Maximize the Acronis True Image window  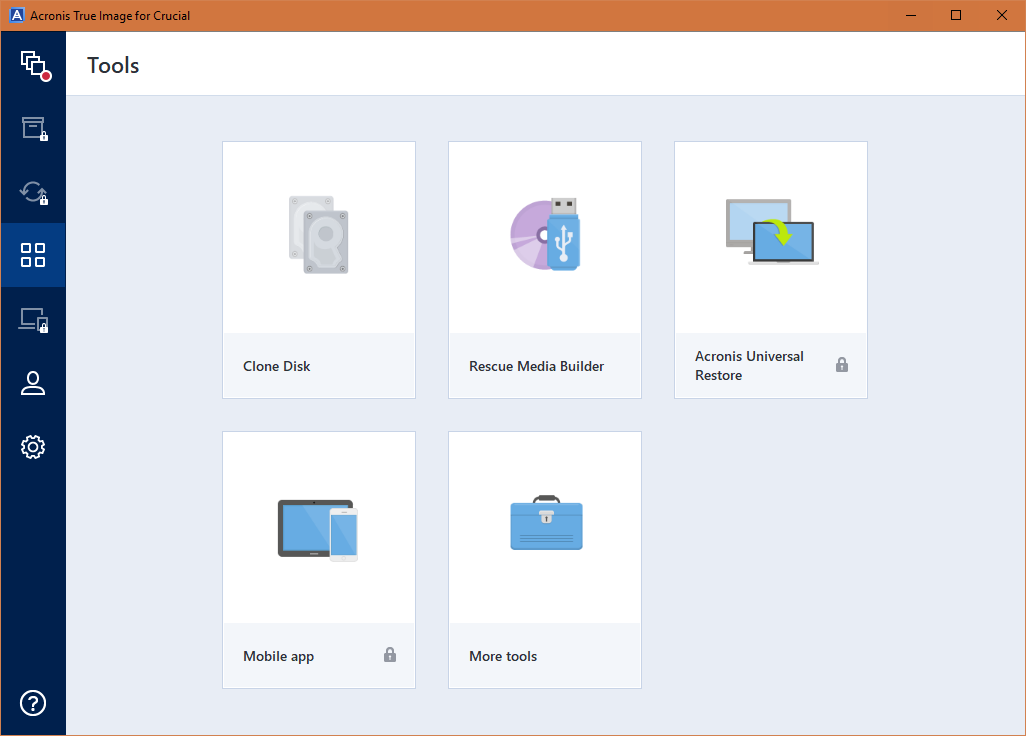[x=956, y=15]
